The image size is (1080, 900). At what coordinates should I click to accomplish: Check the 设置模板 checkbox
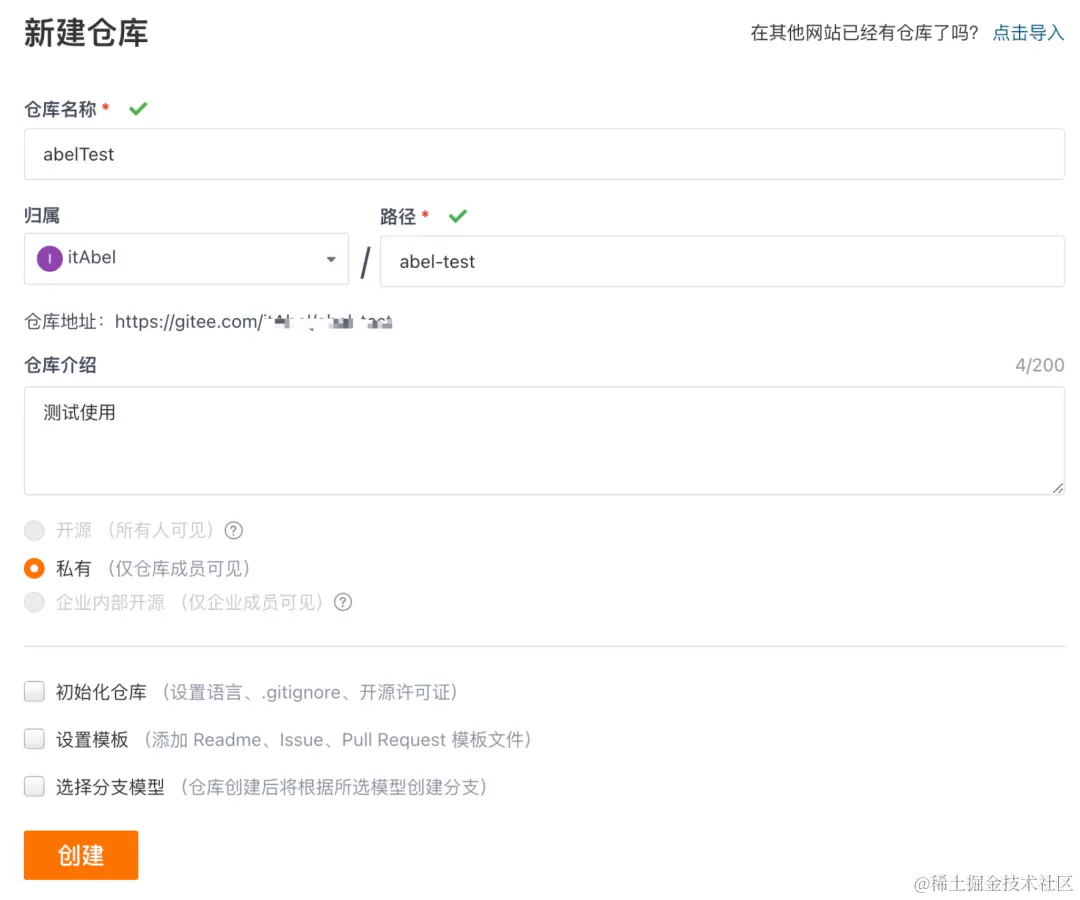click(34, 739)
